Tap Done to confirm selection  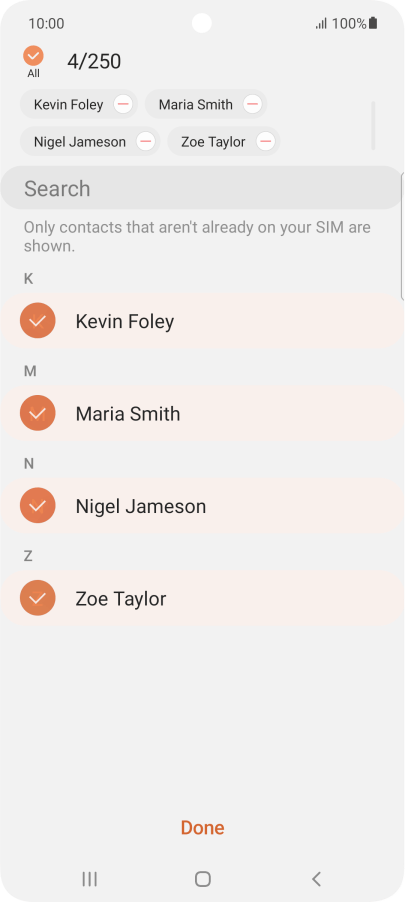point(202,827)
